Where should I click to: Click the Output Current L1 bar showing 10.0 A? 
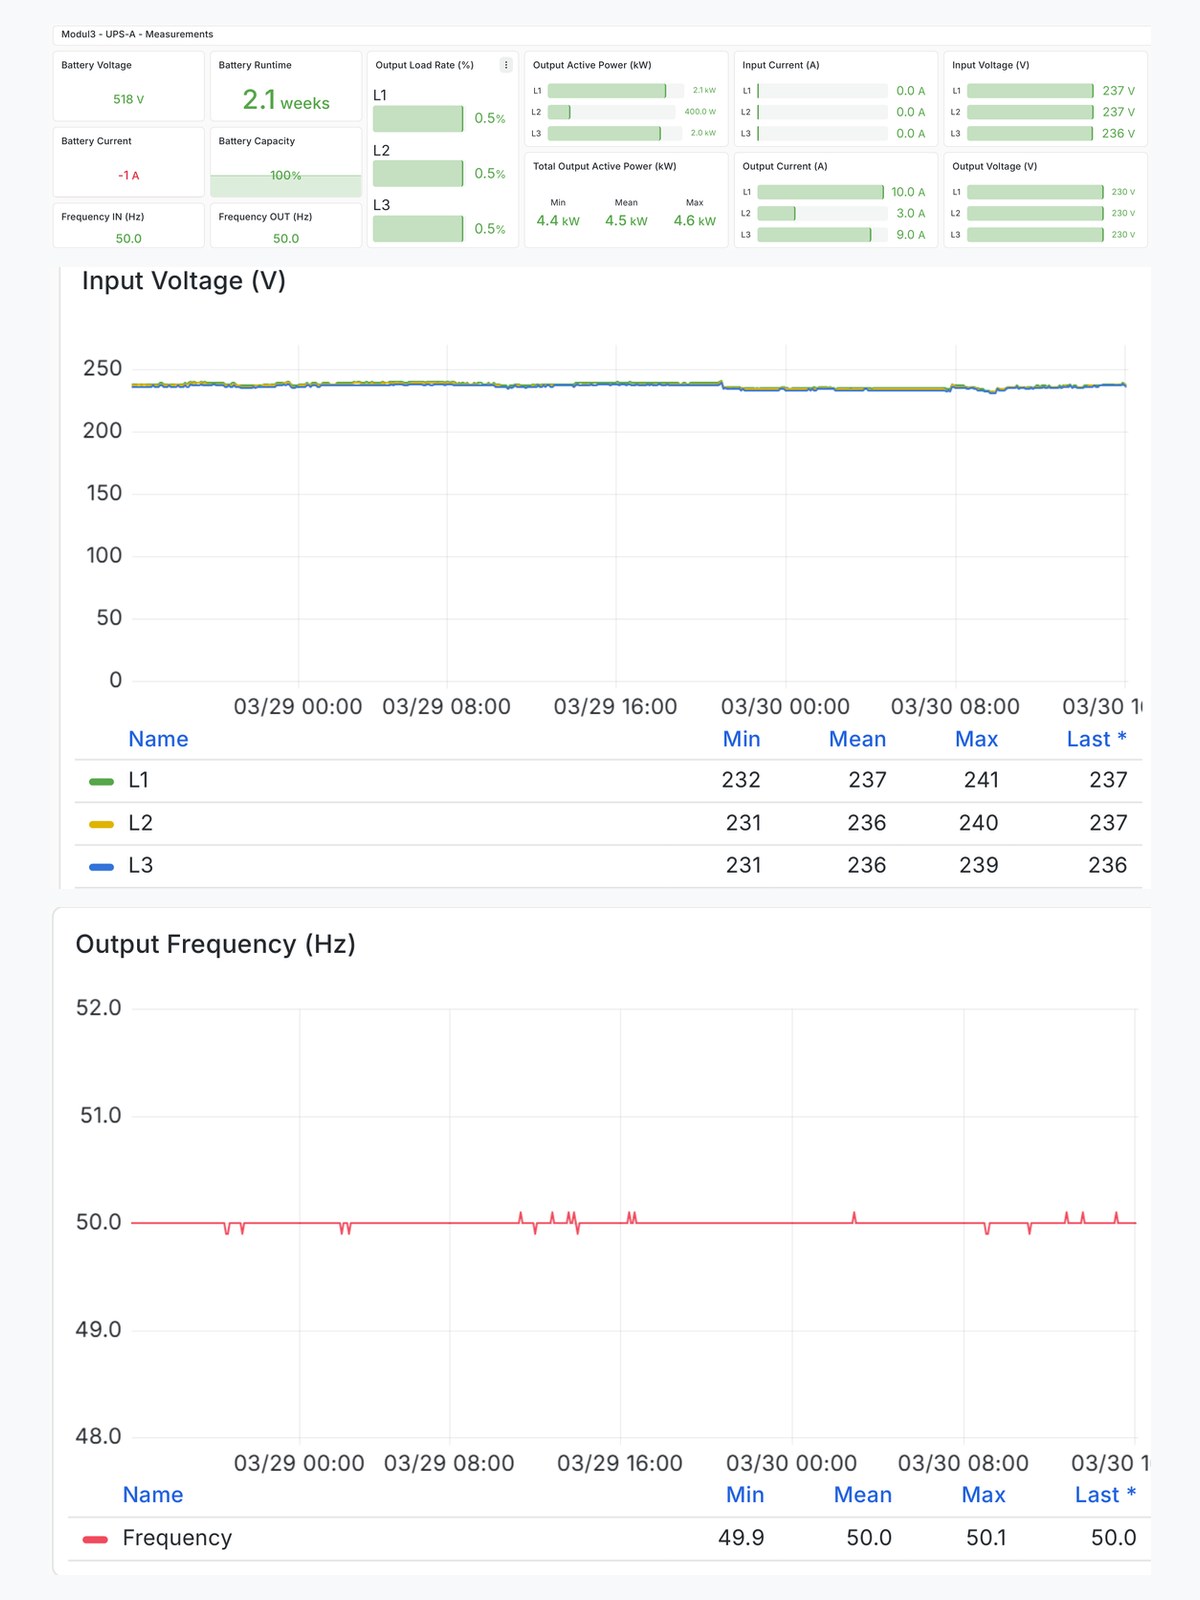(x=821, y=192)
